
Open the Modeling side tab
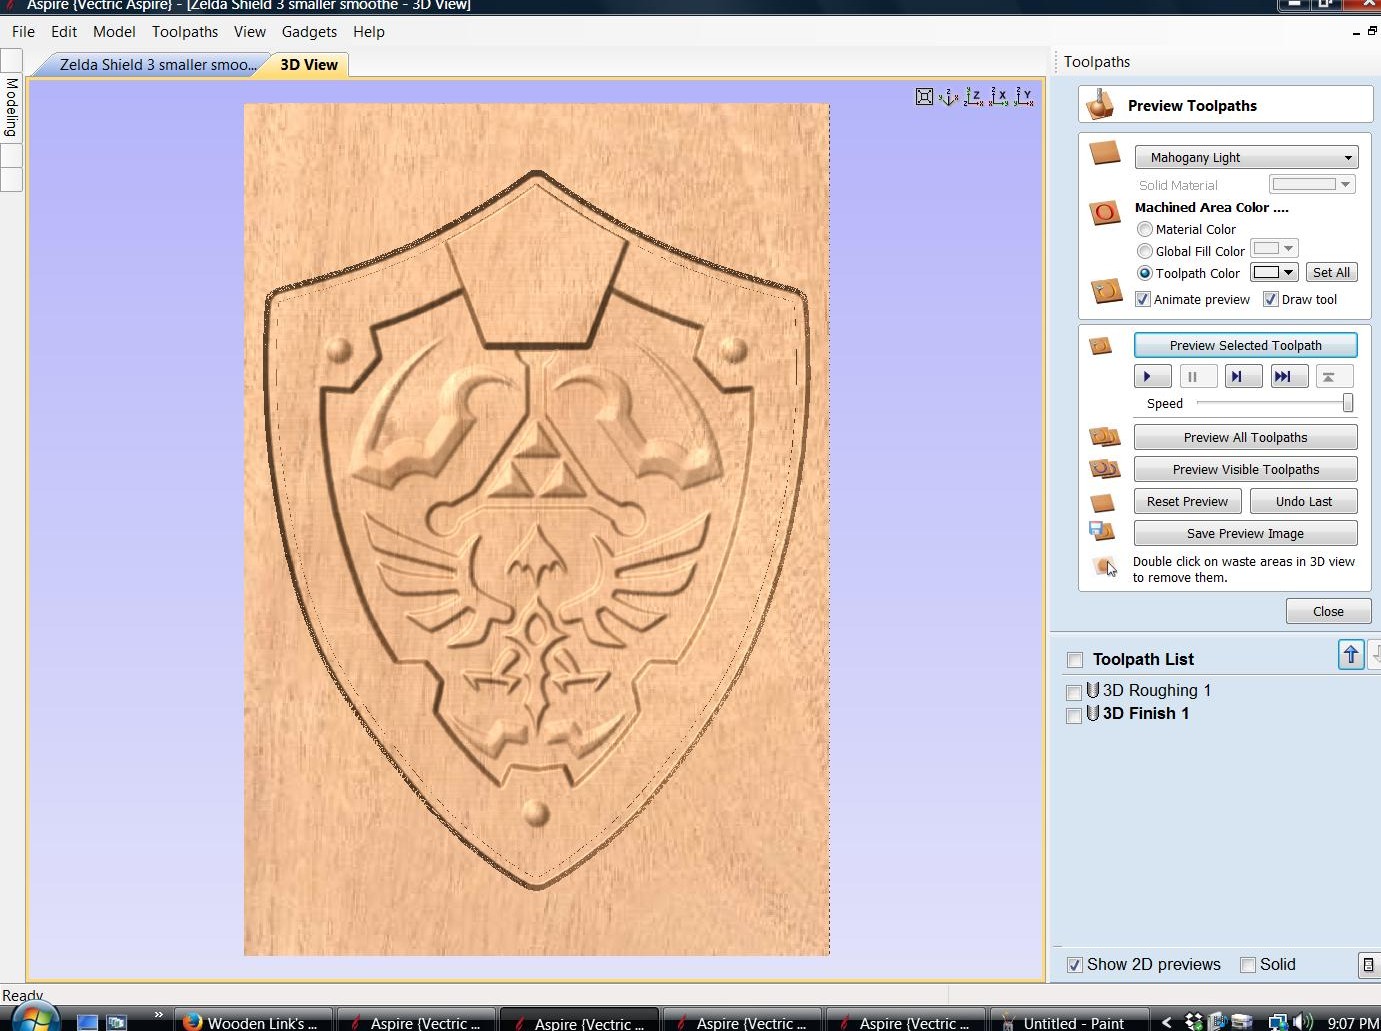(11, 108)
